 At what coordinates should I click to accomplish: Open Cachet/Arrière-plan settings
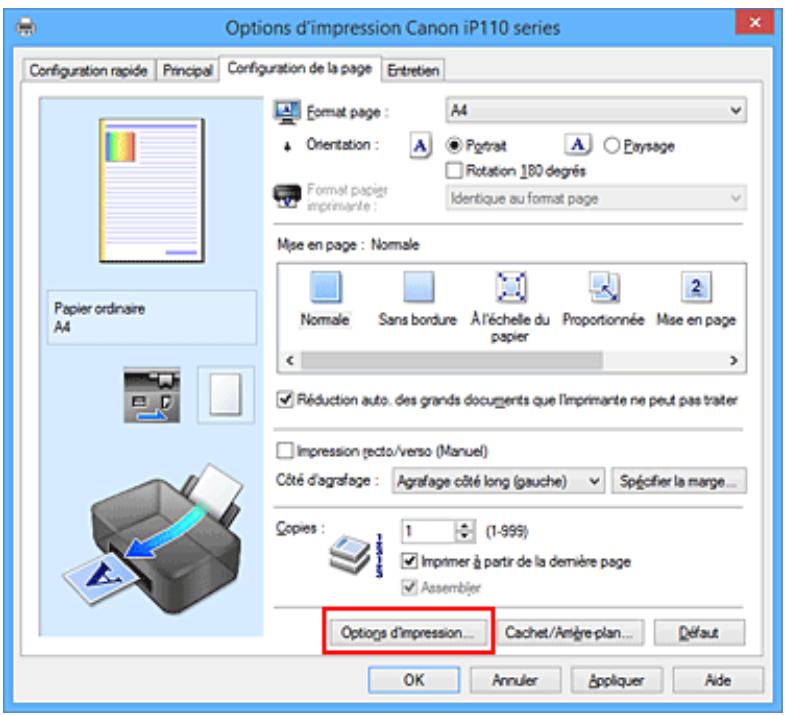pyautogui.click(x=570, y=633)
